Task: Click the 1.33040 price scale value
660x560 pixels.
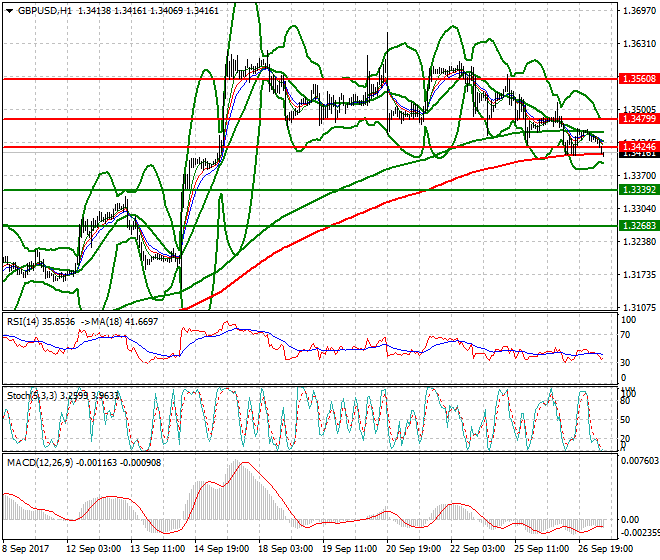Action: coord(639,209)
